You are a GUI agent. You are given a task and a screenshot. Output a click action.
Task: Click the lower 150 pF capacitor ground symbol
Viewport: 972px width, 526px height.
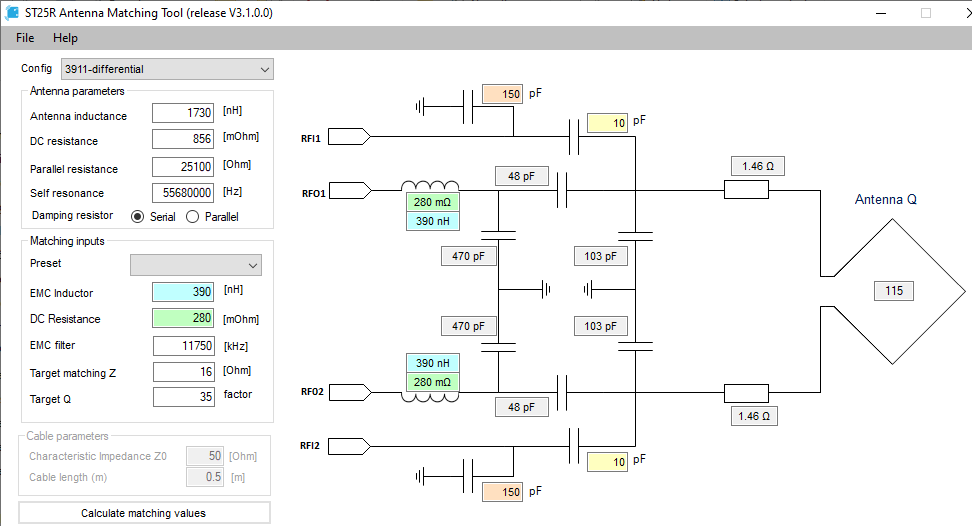coord(420,476)
